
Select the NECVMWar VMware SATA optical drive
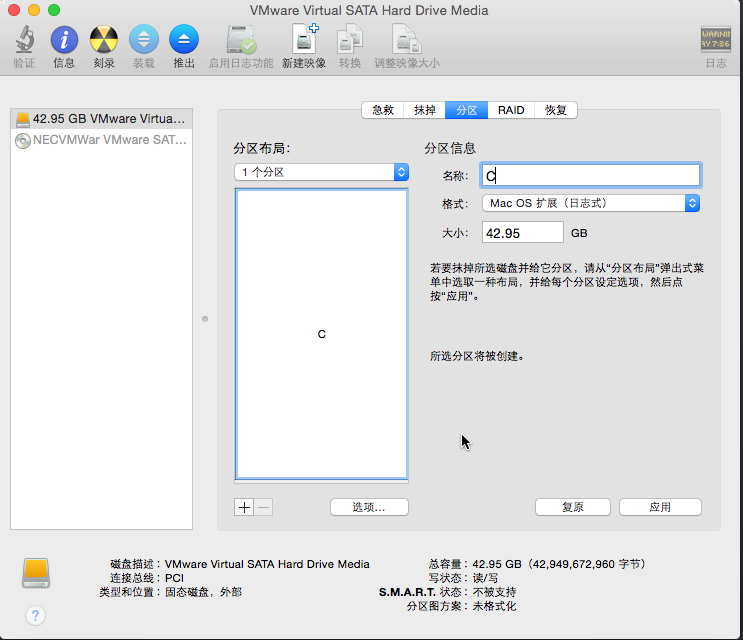(101, 140)
